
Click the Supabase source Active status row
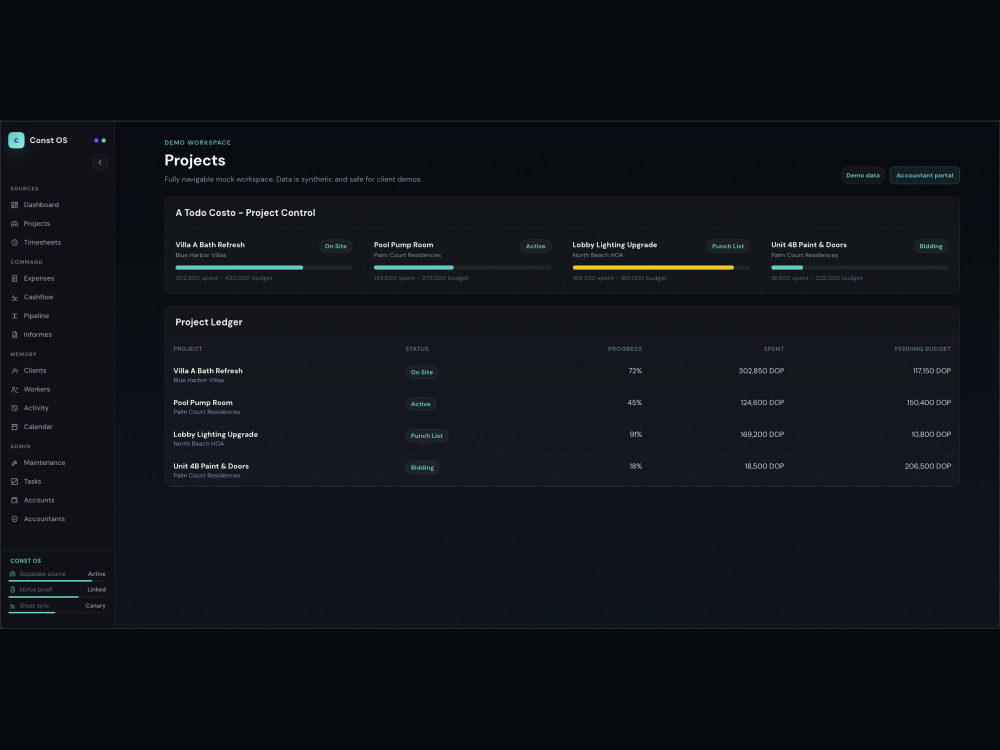57,575
